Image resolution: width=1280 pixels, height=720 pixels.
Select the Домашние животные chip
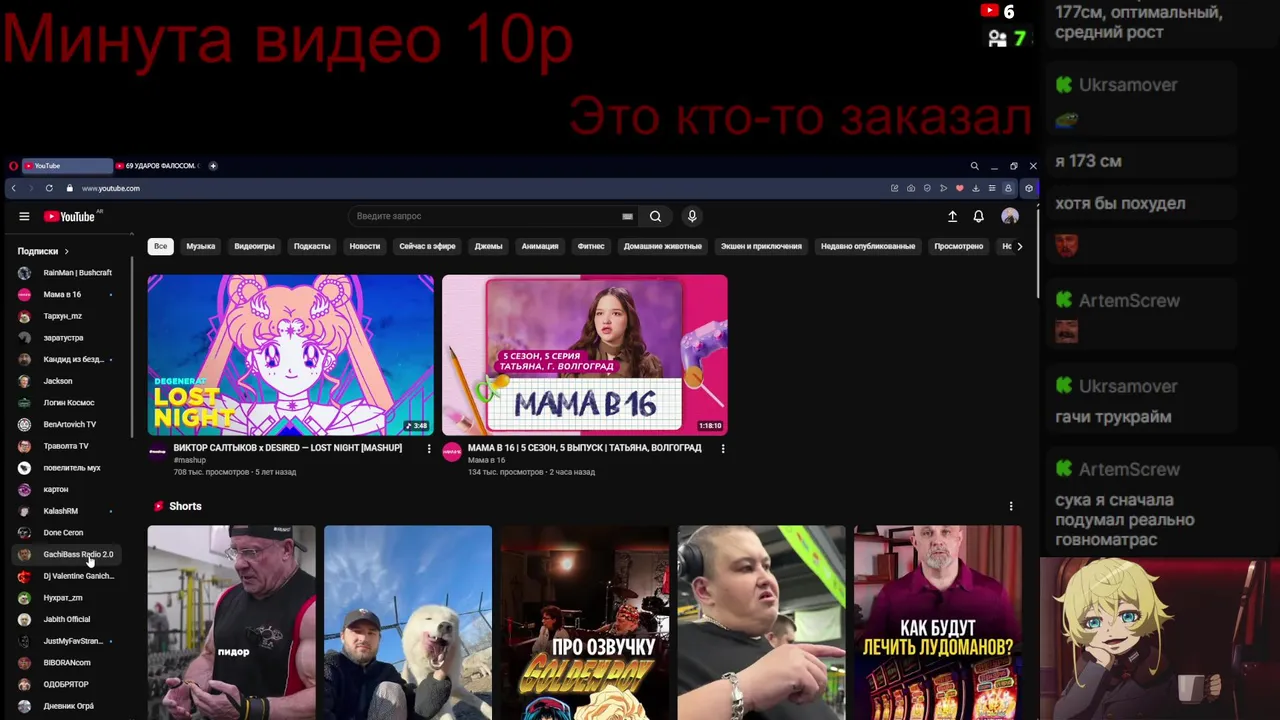click(x=662, y=246)
